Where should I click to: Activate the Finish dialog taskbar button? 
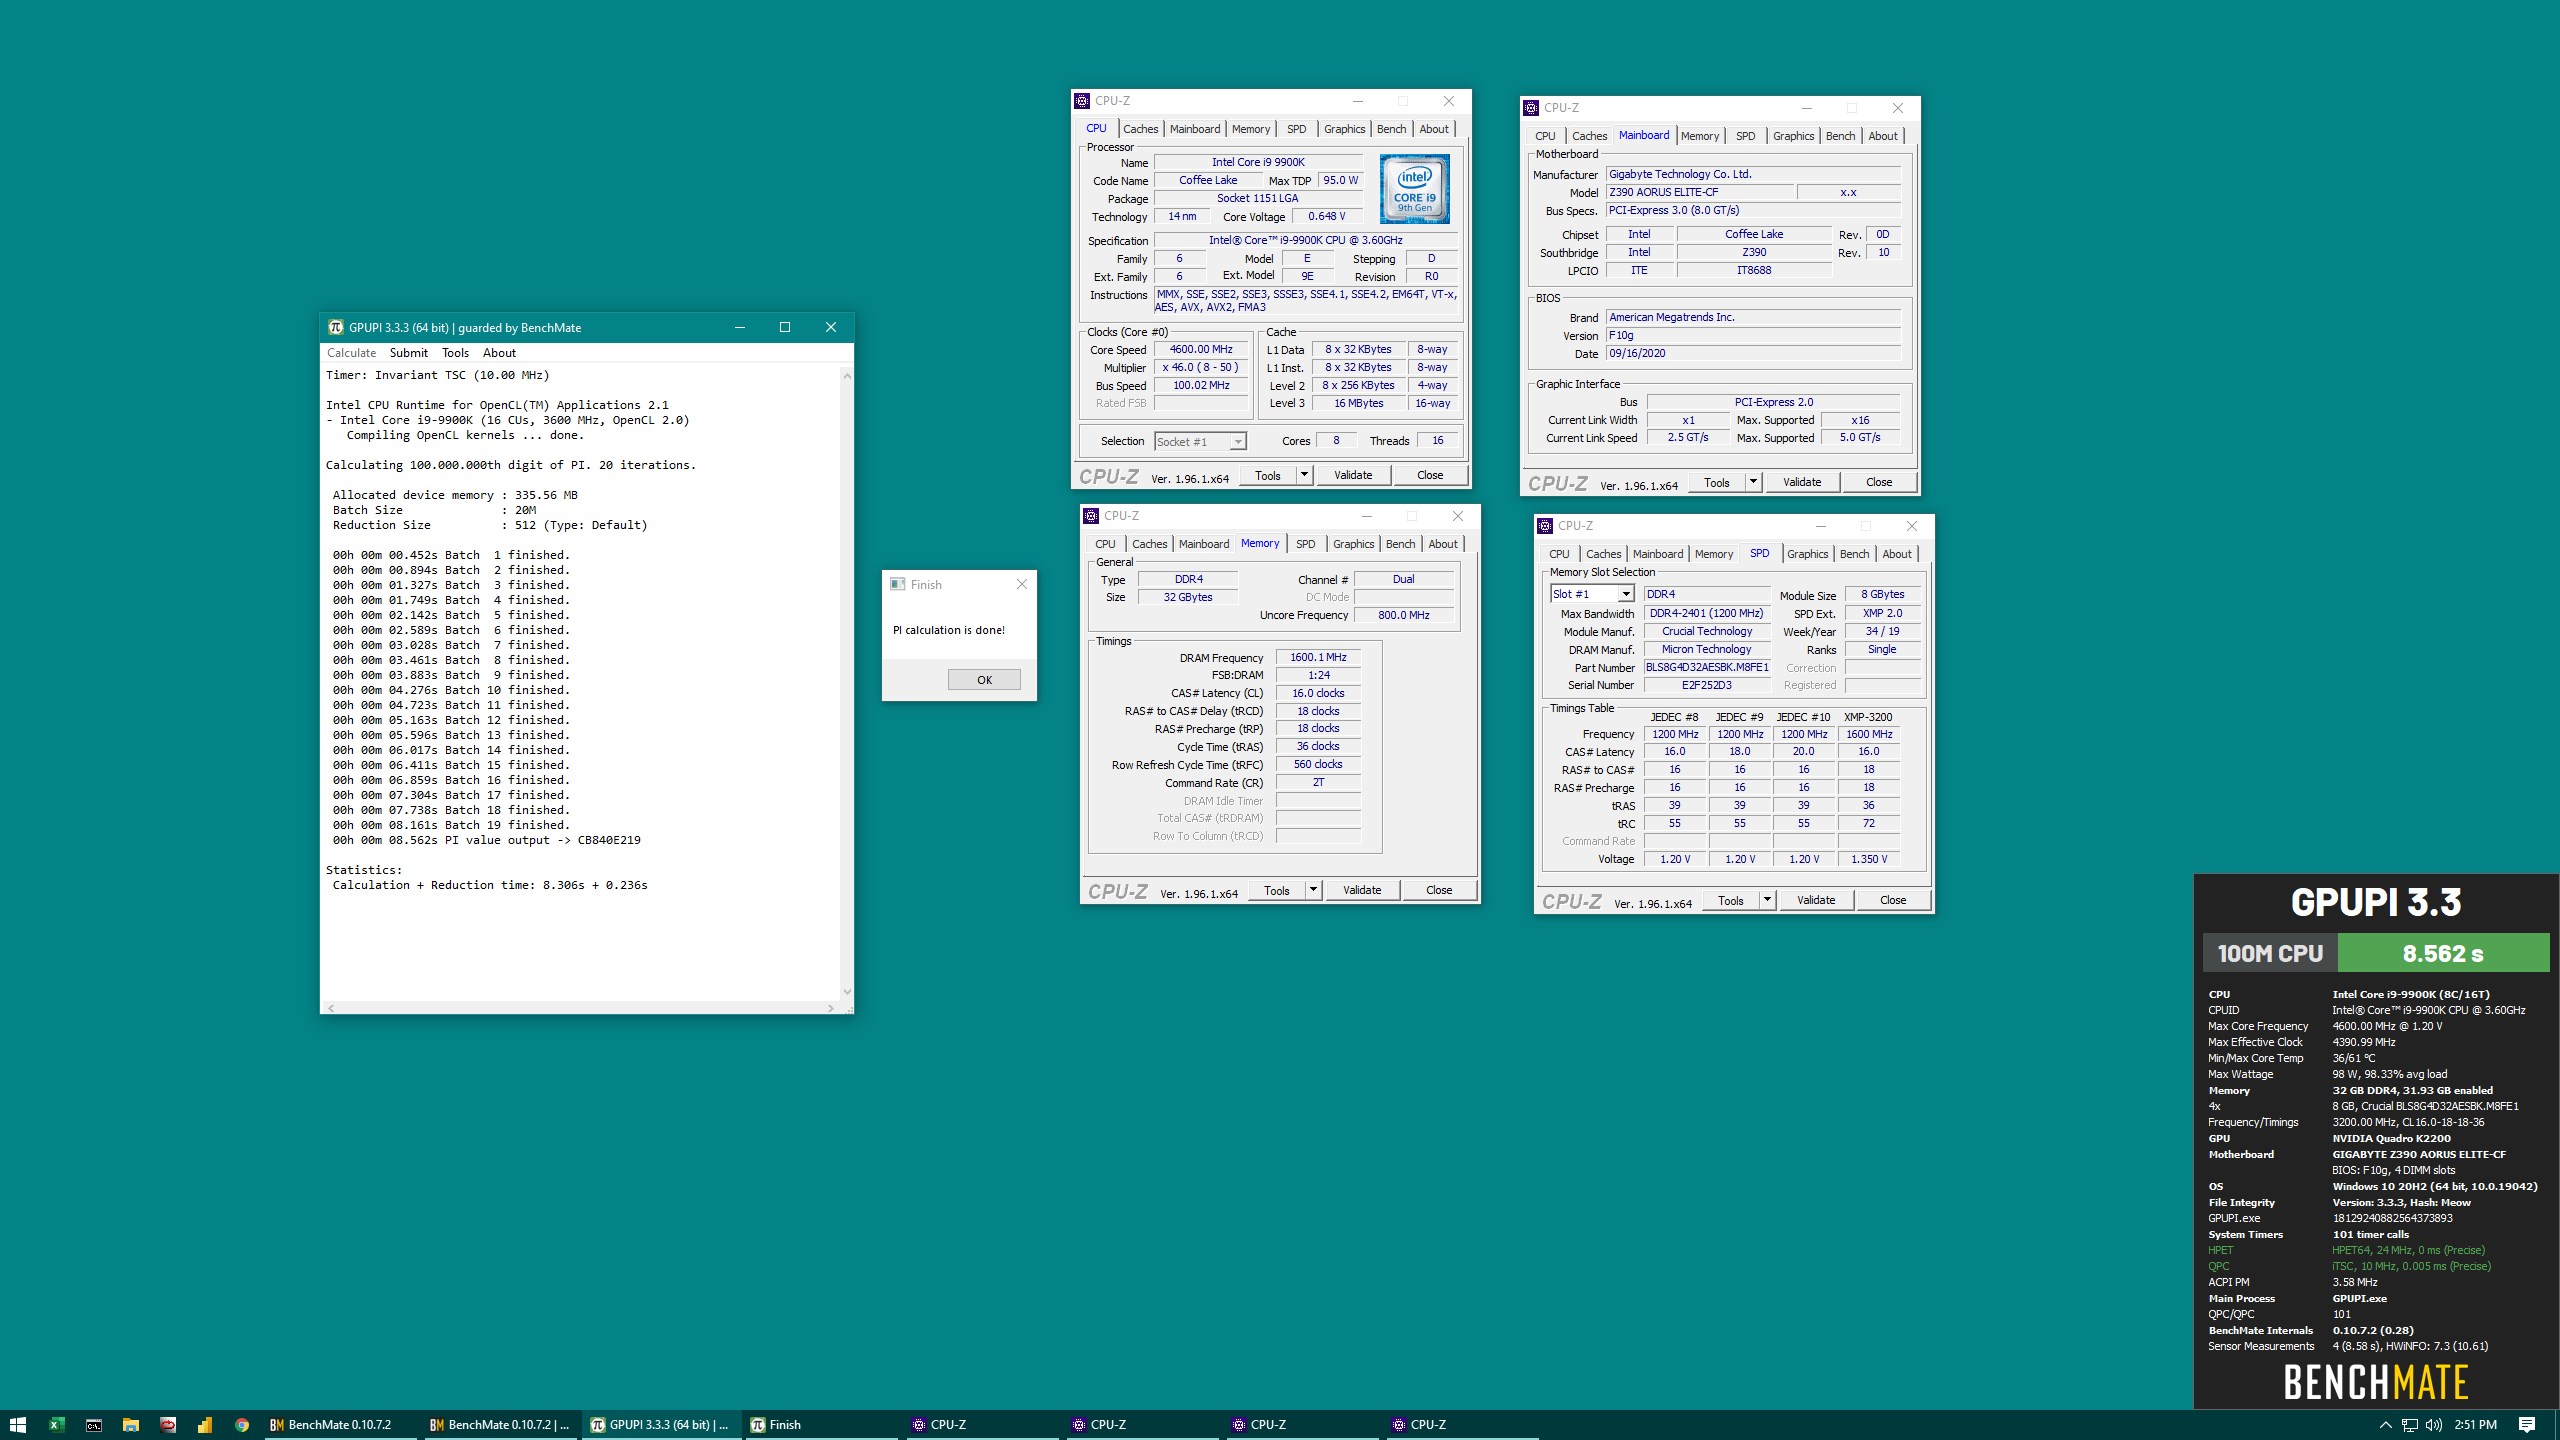point(820,1425)
